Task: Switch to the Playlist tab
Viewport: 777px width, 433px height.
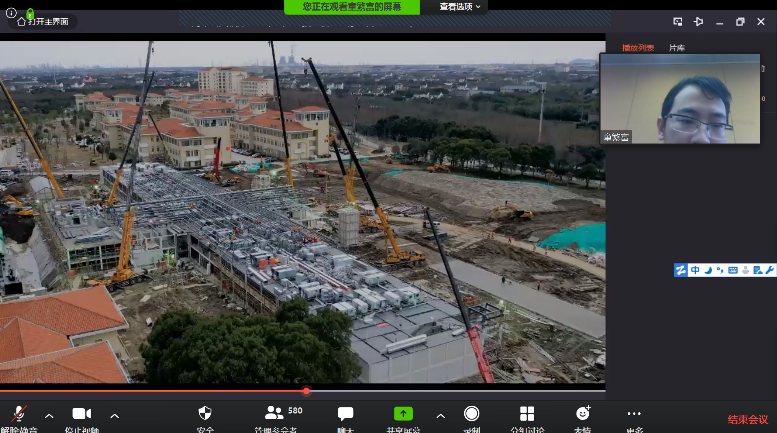Action: (x=637, y=47)
